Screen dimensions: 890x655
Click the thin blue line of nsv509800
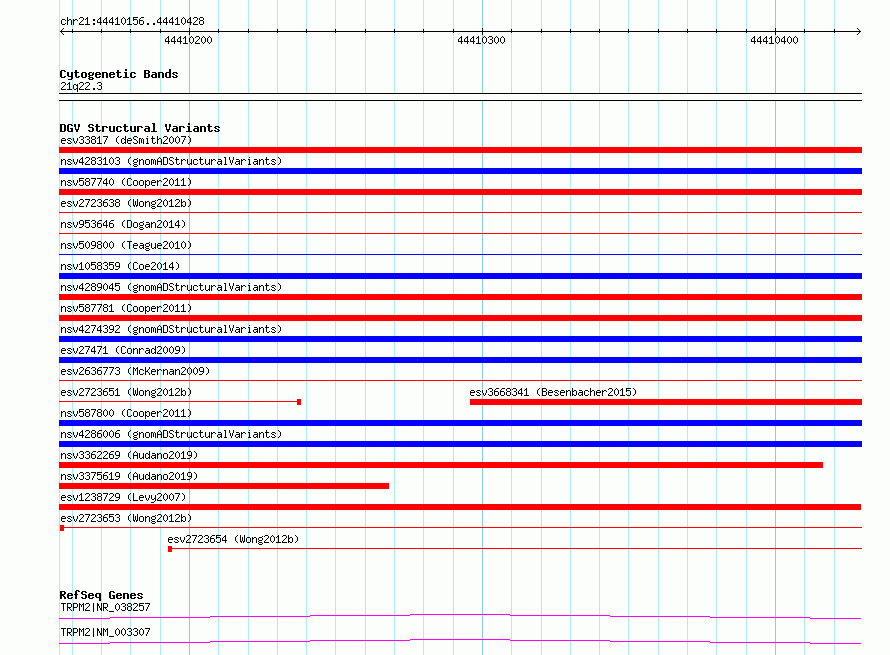tap(460, 254)
